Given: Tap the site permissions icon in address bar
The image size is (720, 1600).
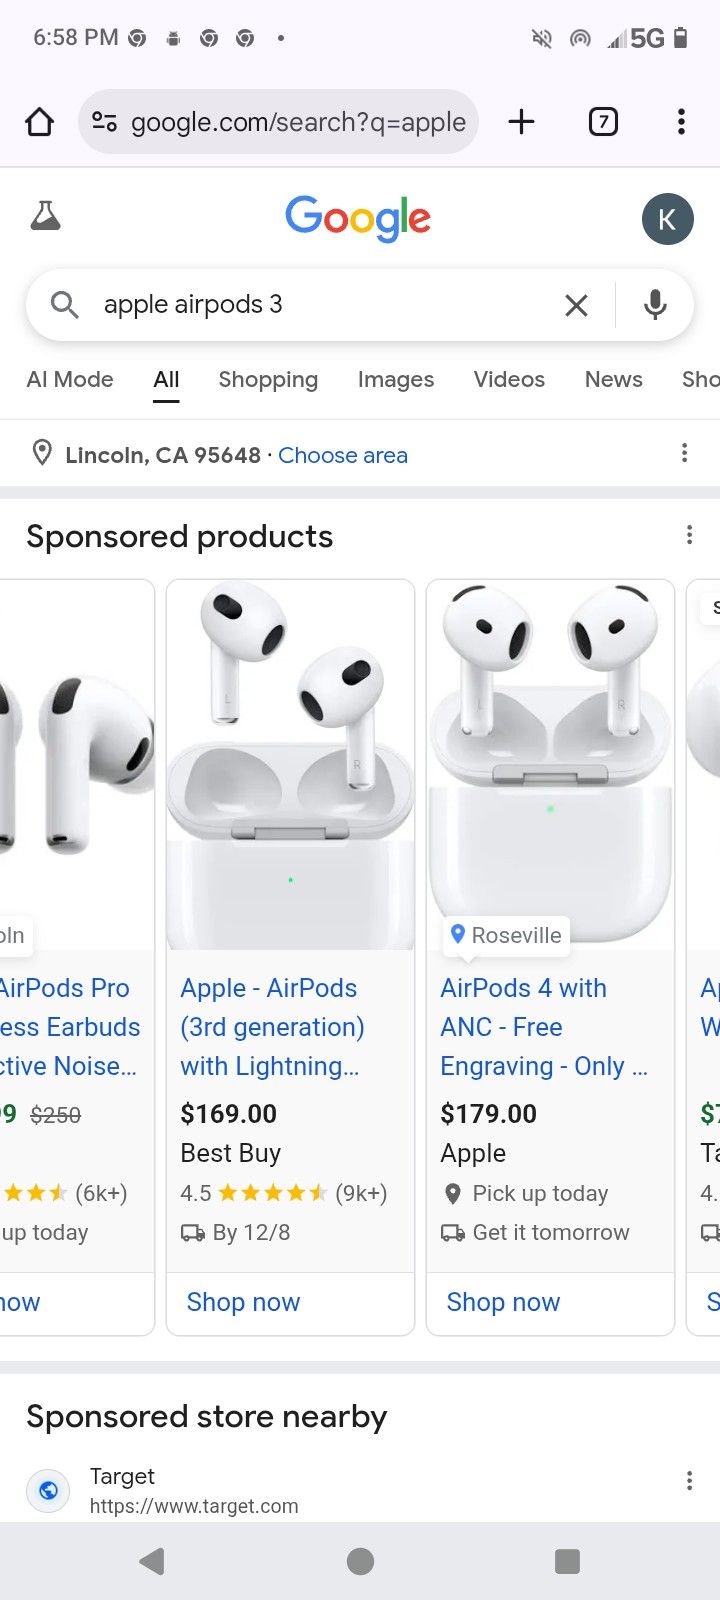Looking at the screenshot, I should tap(103, 121).
